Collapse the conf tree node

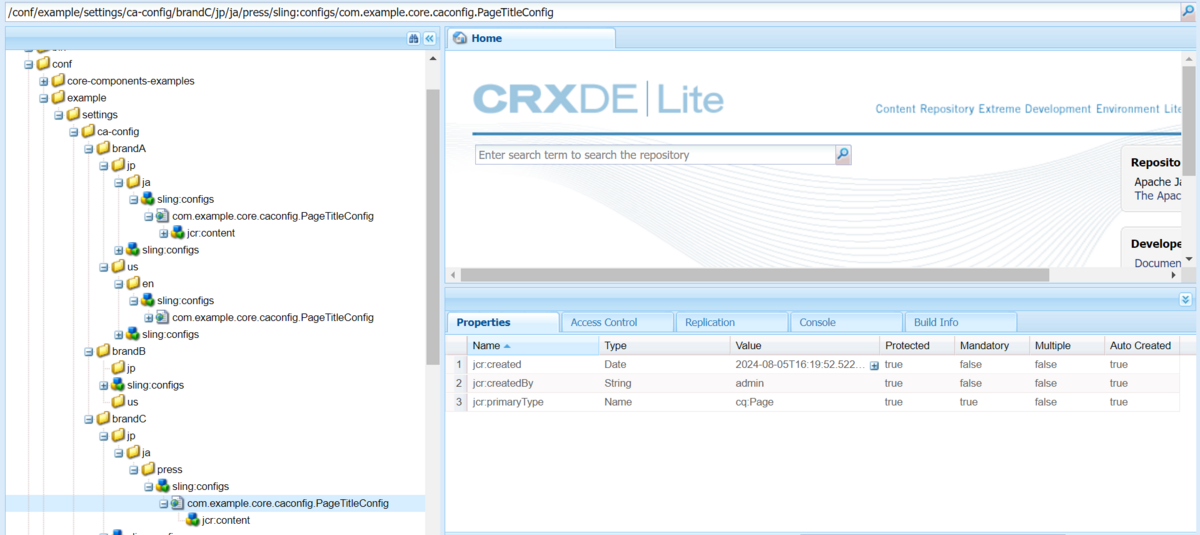[29, 64]
